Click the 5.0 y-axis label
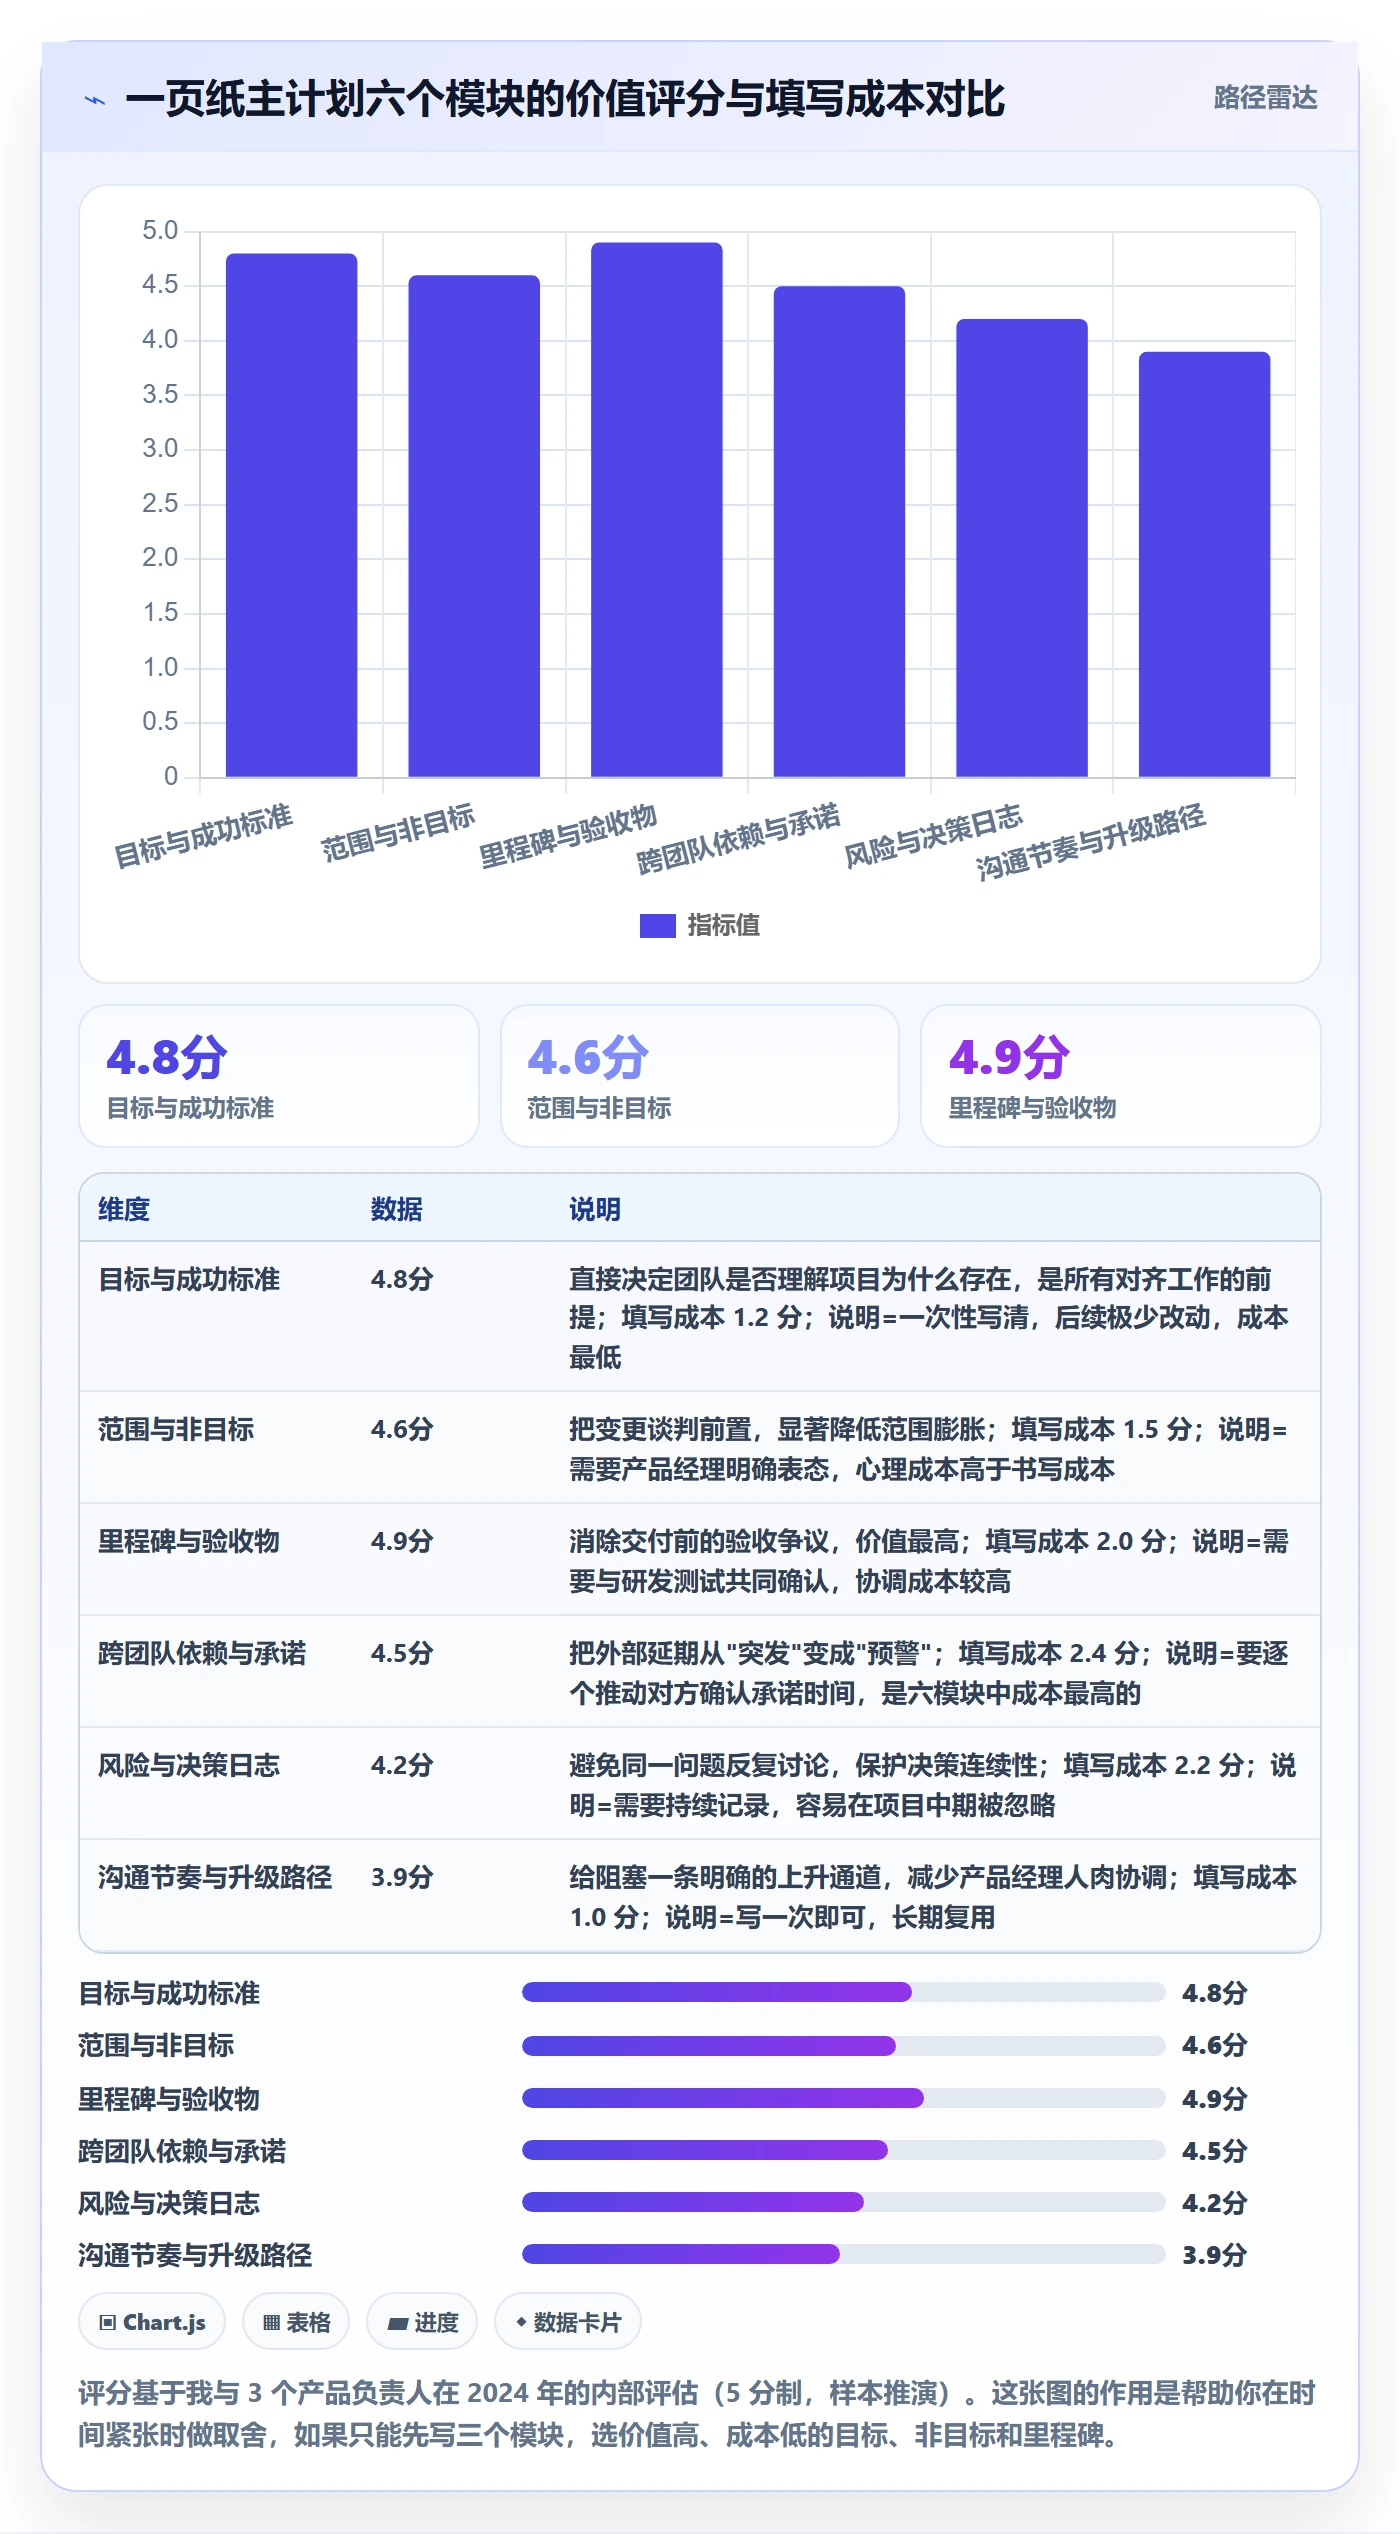This screenshot has height=2534, width=1400. coord(160,231)
